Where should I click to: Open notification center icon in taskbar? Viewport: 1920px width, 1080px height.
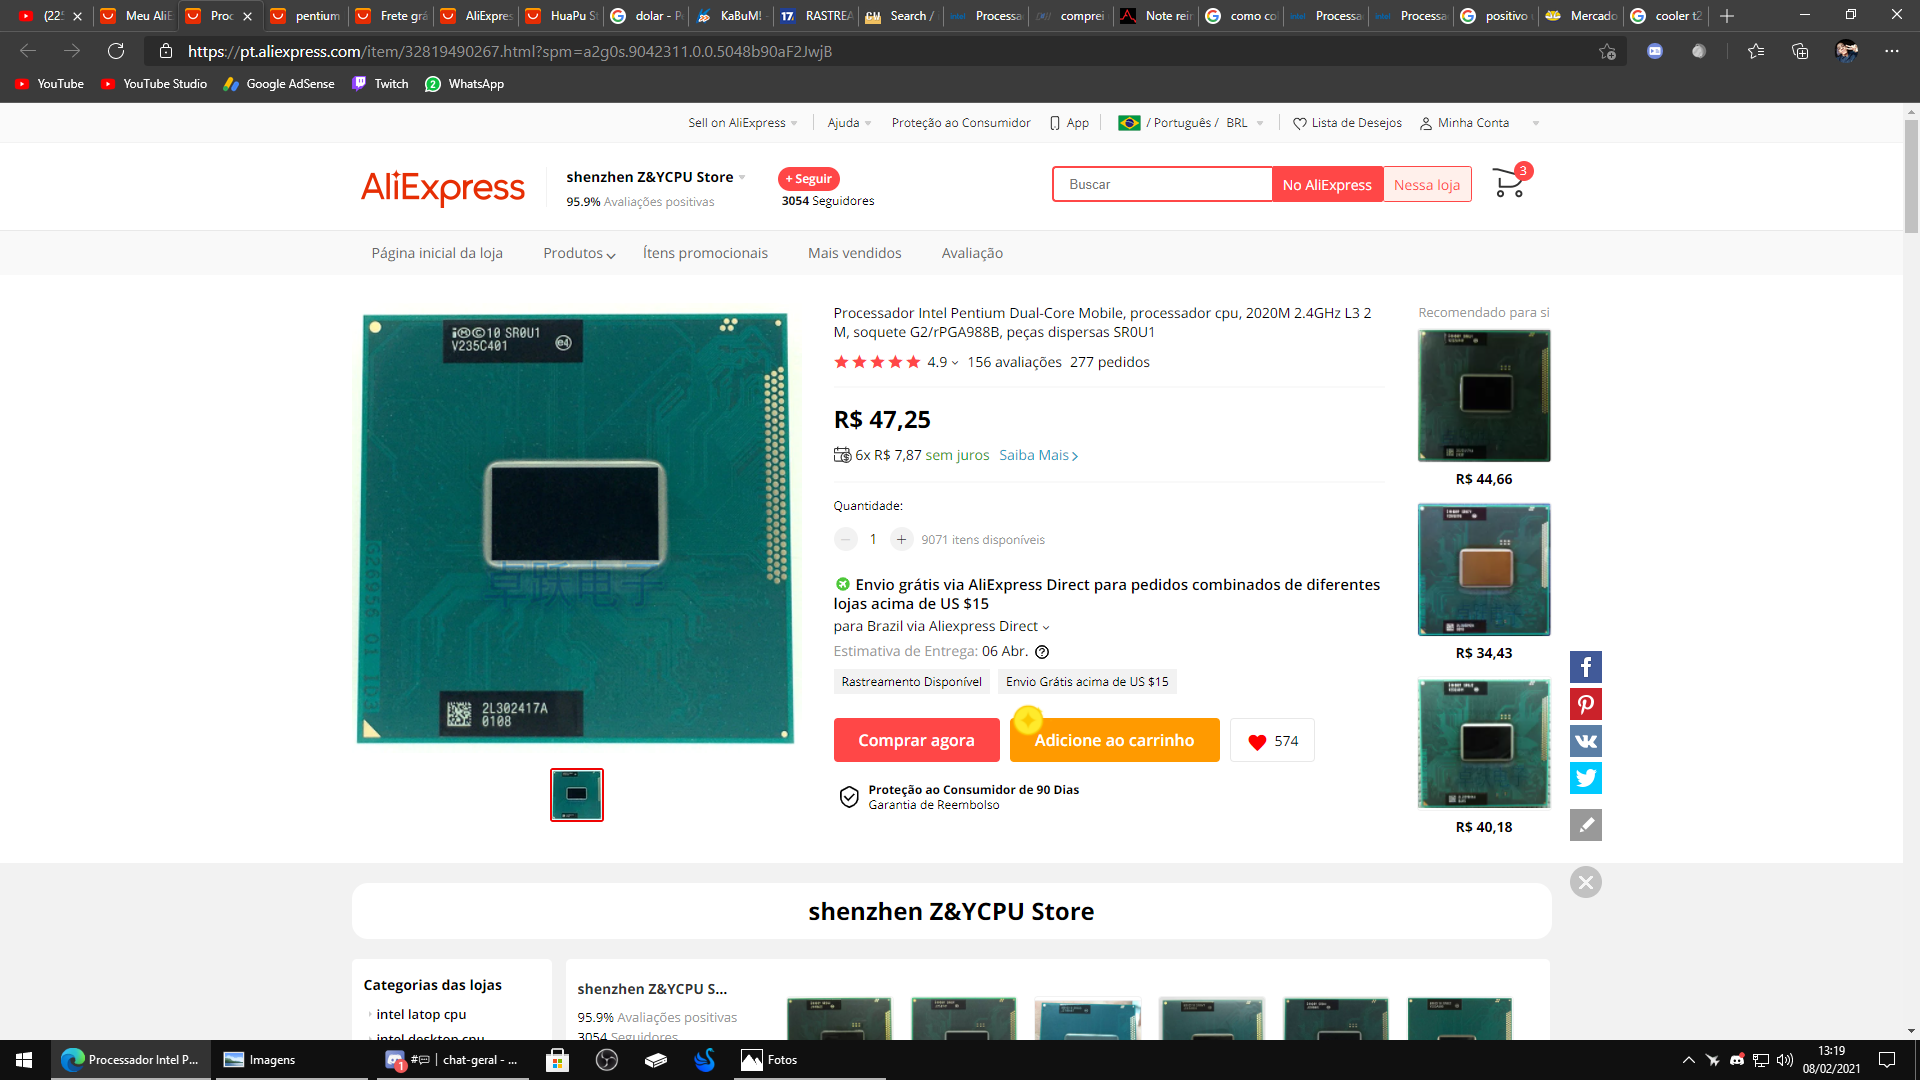click(x=1887, y=1060)
